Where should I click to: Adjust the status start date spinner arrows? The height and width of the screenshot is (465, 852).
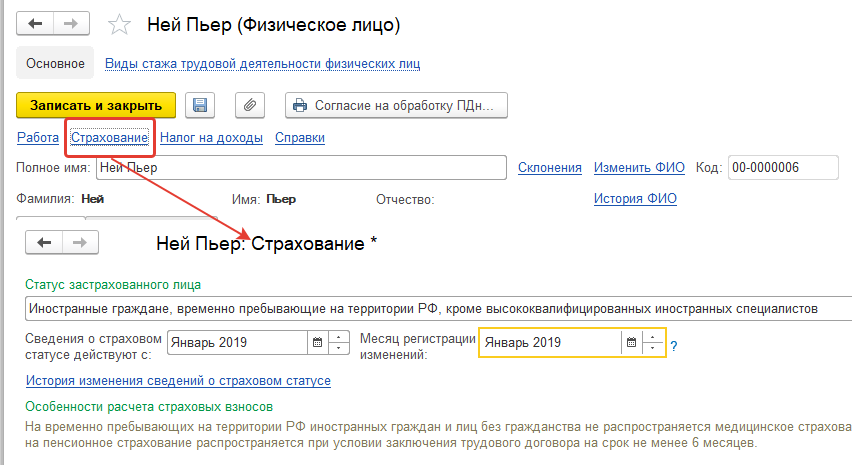[339, 342]
